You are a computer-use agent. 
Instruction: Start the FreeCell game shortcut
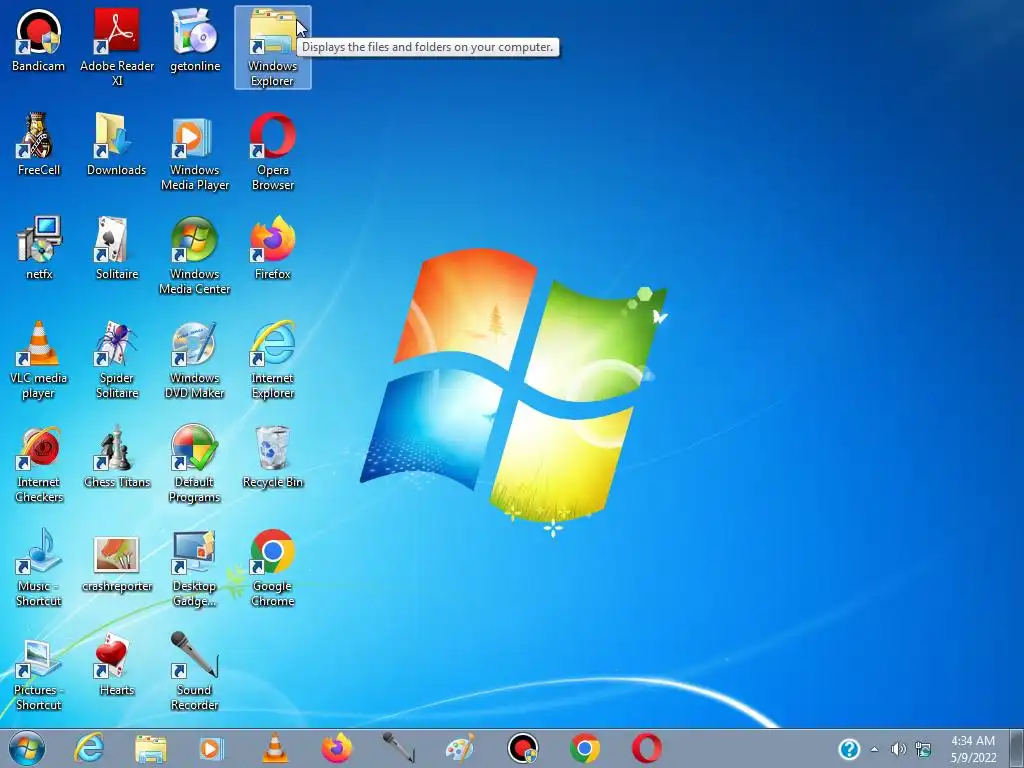point(39,144)
